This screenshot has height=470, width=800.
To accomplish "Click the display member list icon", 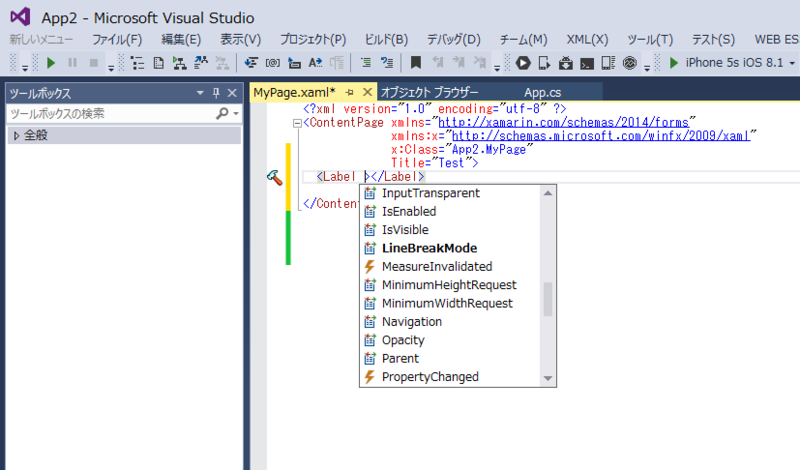I will (x=251, y=63).
